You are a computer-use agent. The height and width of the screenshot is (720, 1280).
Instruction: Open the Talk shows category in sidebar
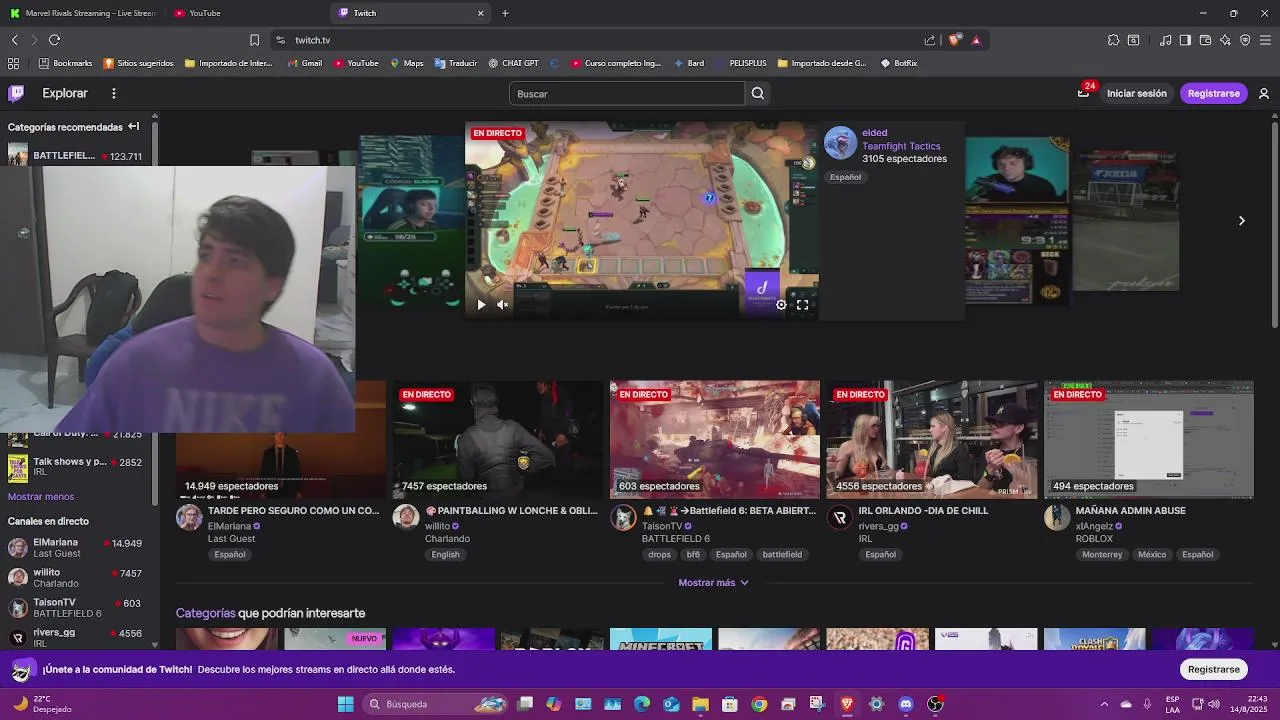click(75, 466)
